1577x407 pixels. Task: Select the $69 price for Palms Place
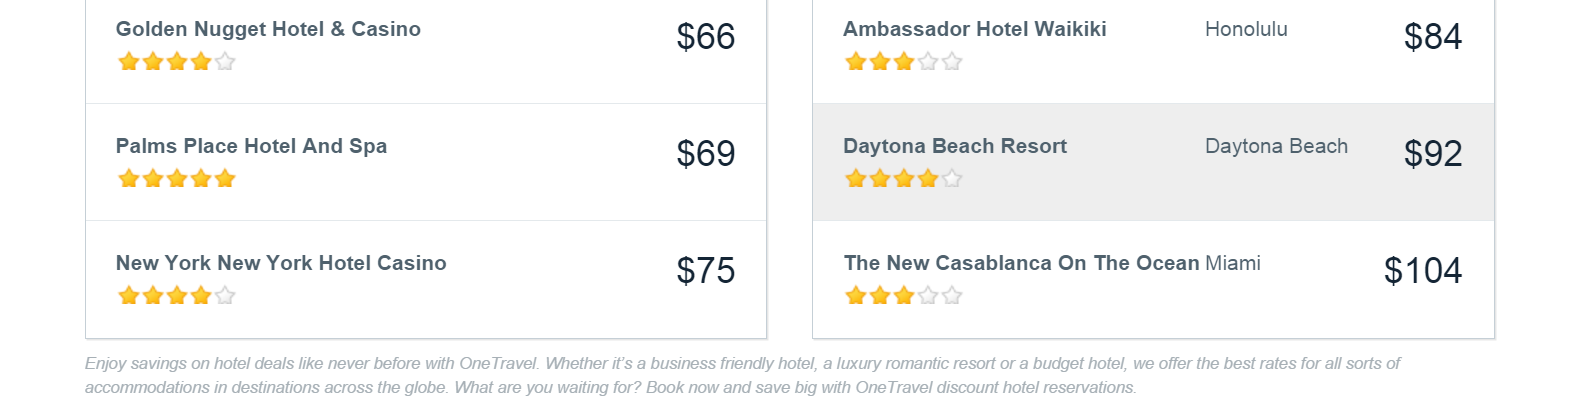pos(706,154)
